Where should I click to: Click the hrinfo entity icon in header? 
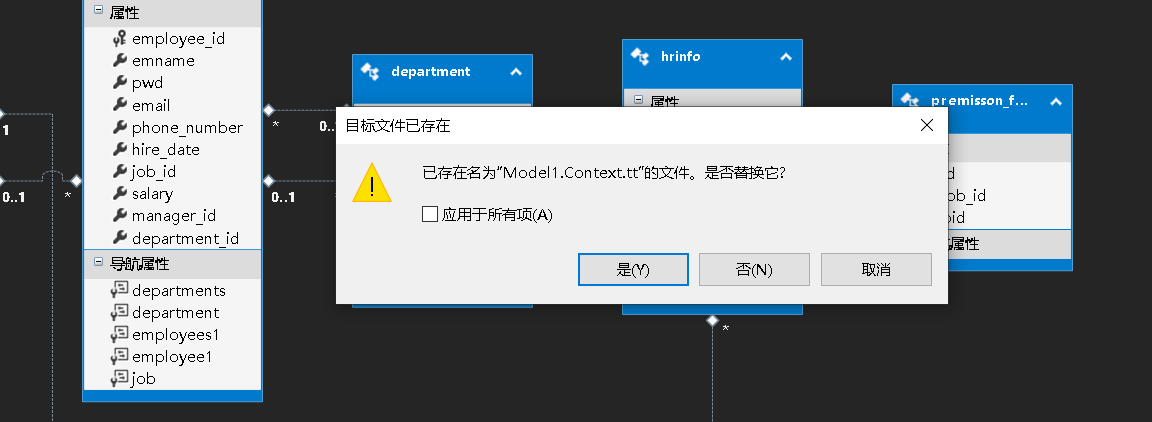(640, 57)
